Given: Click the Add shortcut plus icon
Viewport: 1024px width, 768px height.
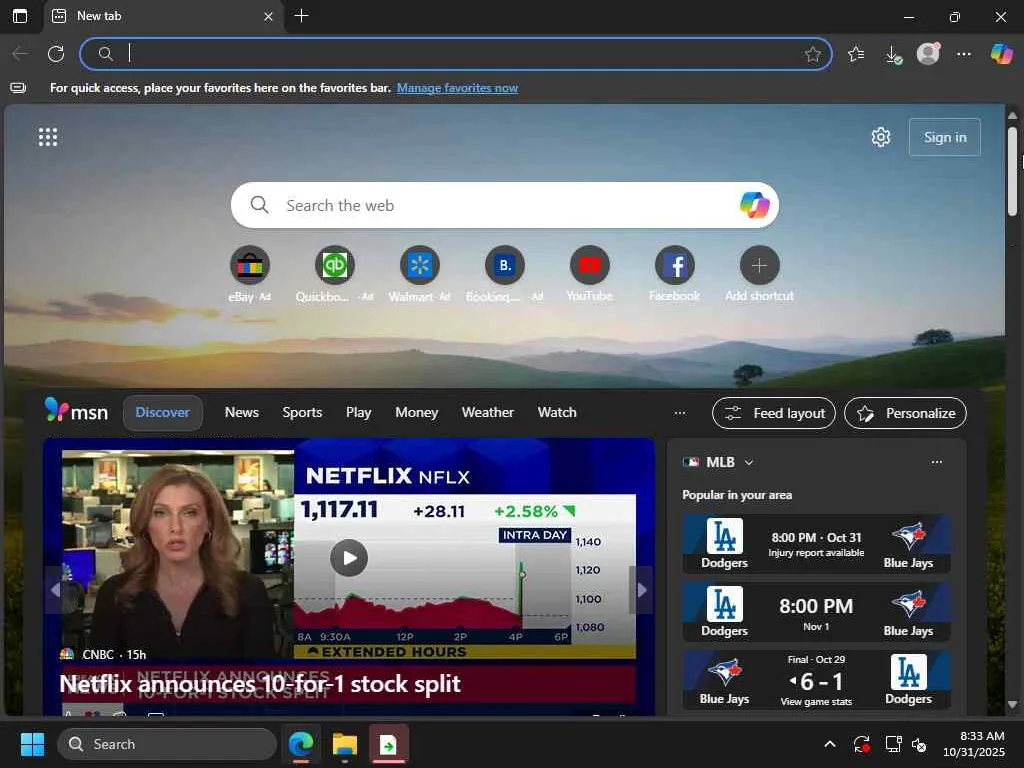Looking at the screenshot, I should coord(759,265).
